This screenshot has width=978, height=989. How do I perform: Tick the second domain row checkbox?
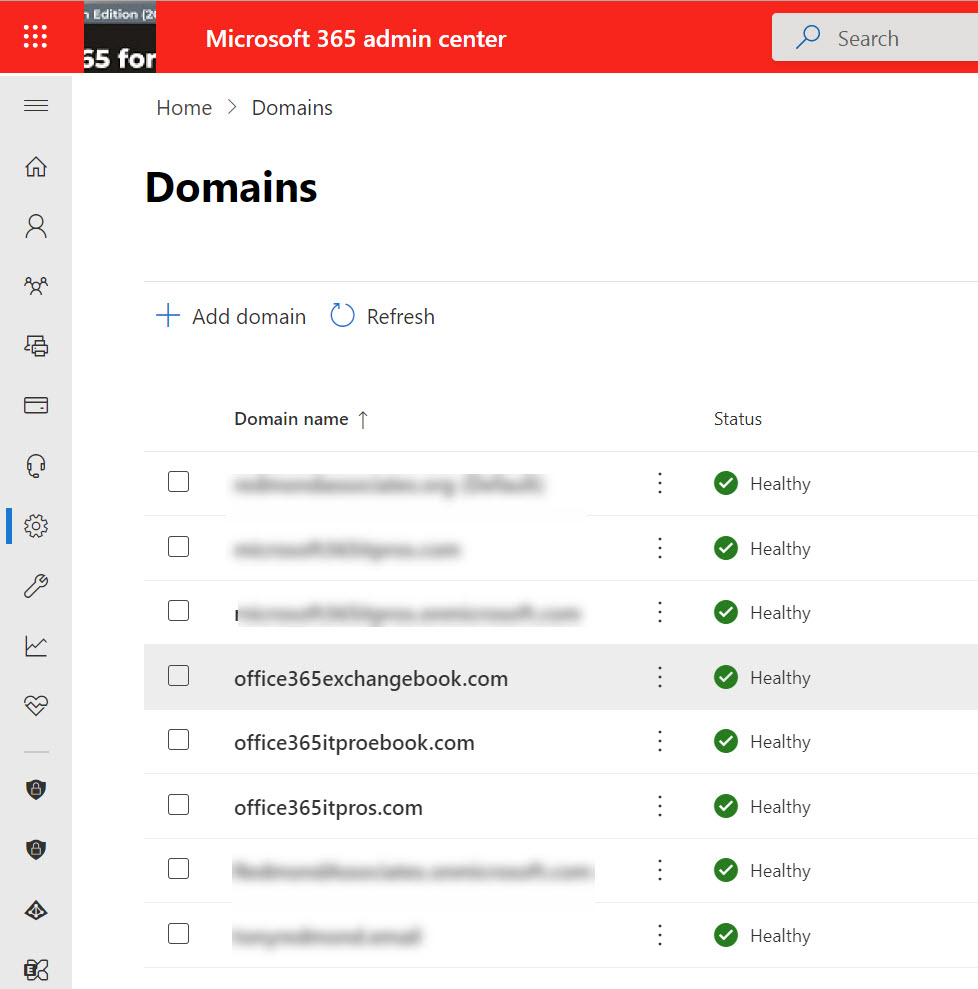coord(178,547)
